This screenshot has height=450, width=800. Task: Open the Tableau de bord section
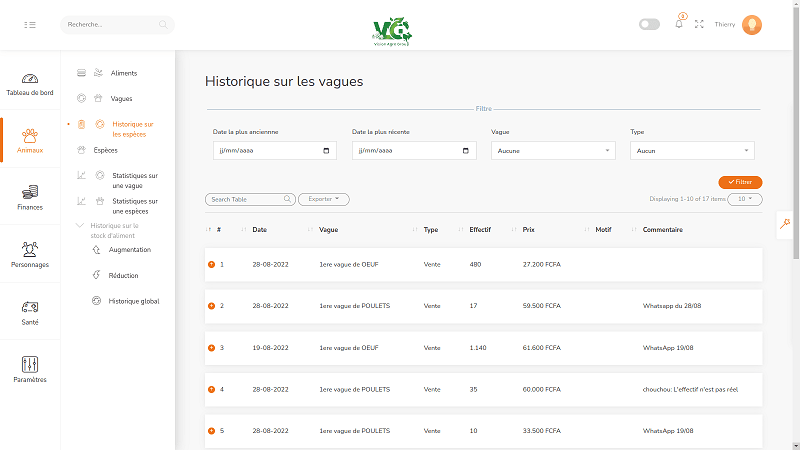[x=30, y=84]
